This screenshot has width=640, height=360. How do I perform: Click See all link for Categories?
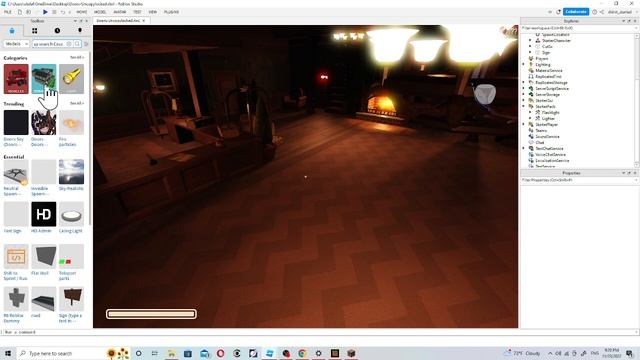(x=77, y=58)
